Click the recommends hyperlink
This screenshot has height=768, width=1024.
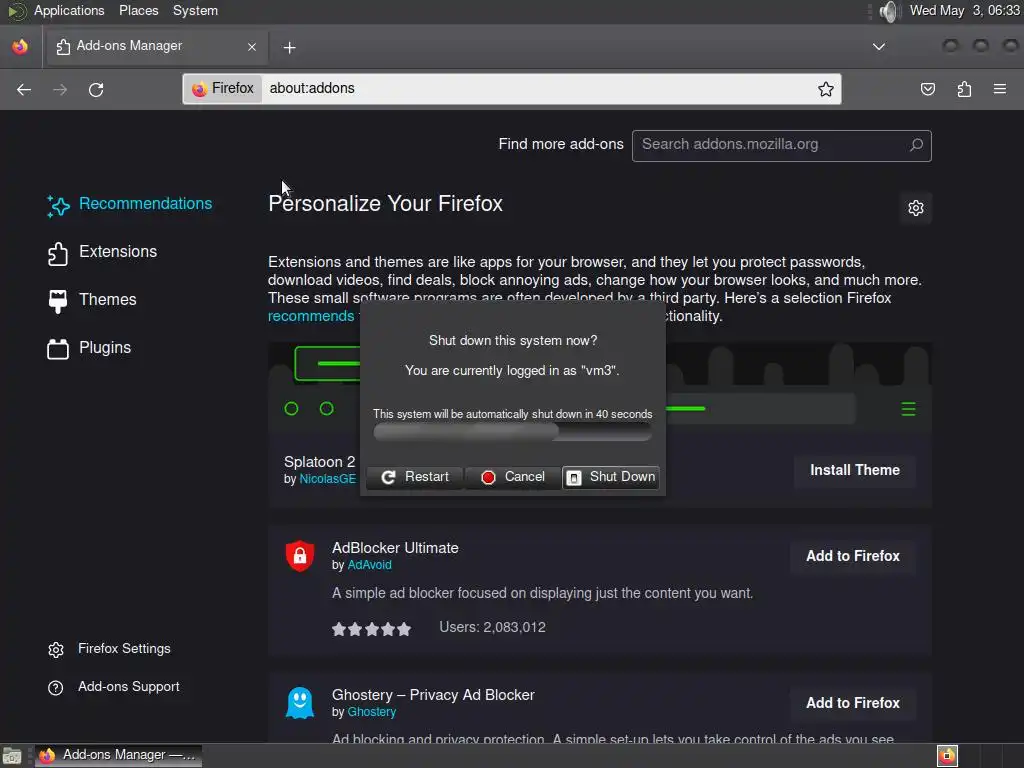311,316
